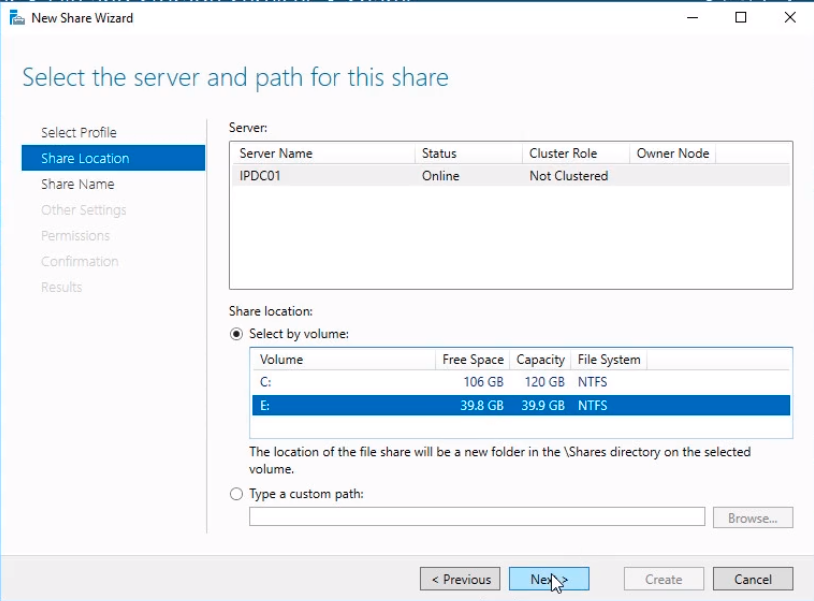Open the Select Profile step
814x601 pixels.
coord(79,132)
